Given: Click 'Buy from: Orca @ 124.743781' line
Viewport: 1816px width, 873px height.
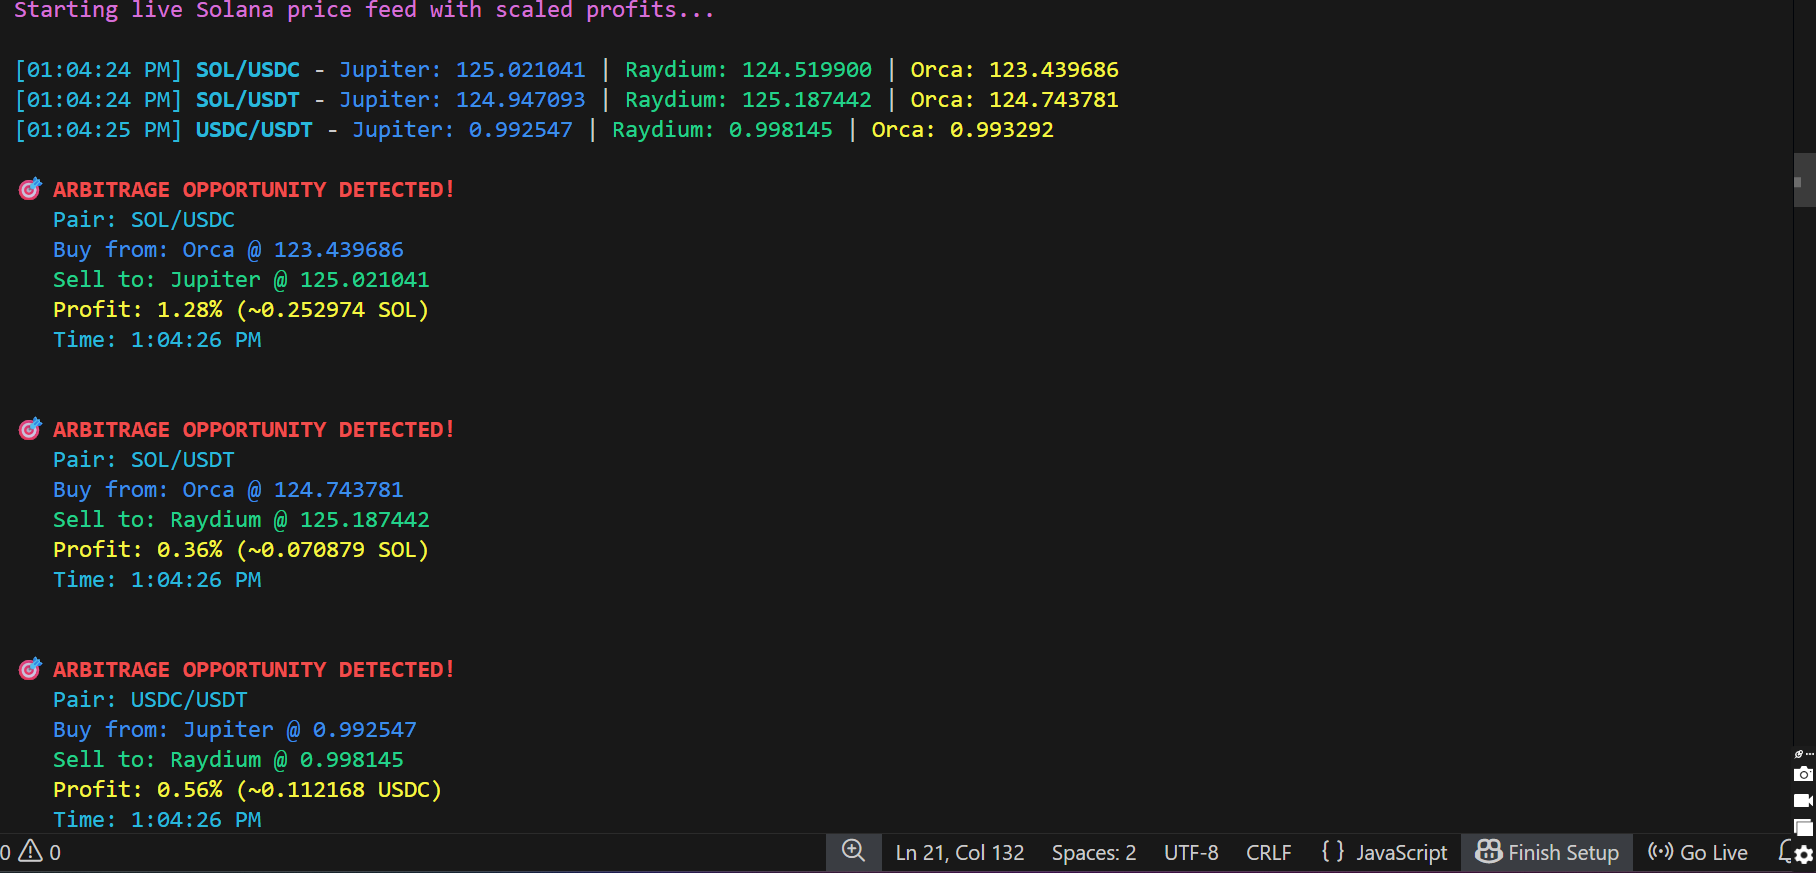Looking at the screenshot, I should point(228,490).
